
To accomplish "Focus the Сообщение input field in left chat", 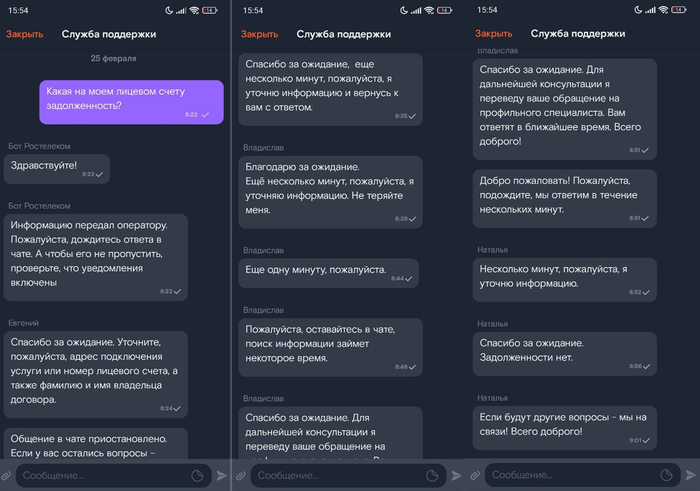I will coord(100,476).
